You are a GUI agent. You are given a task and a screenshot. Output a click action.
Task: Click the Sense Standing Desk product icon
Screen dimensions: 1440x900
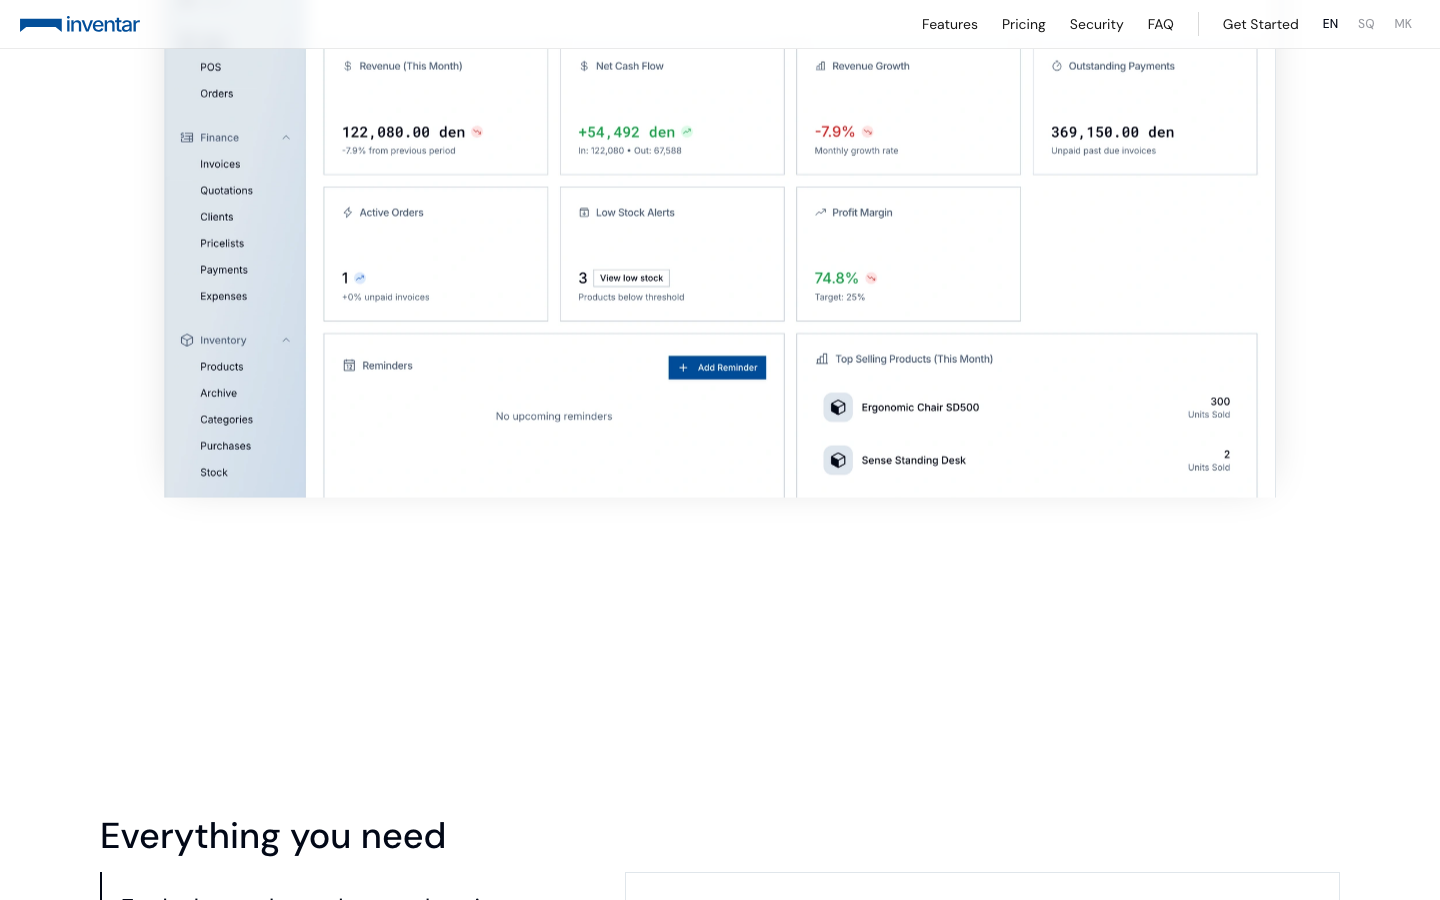tap(838, 460)
